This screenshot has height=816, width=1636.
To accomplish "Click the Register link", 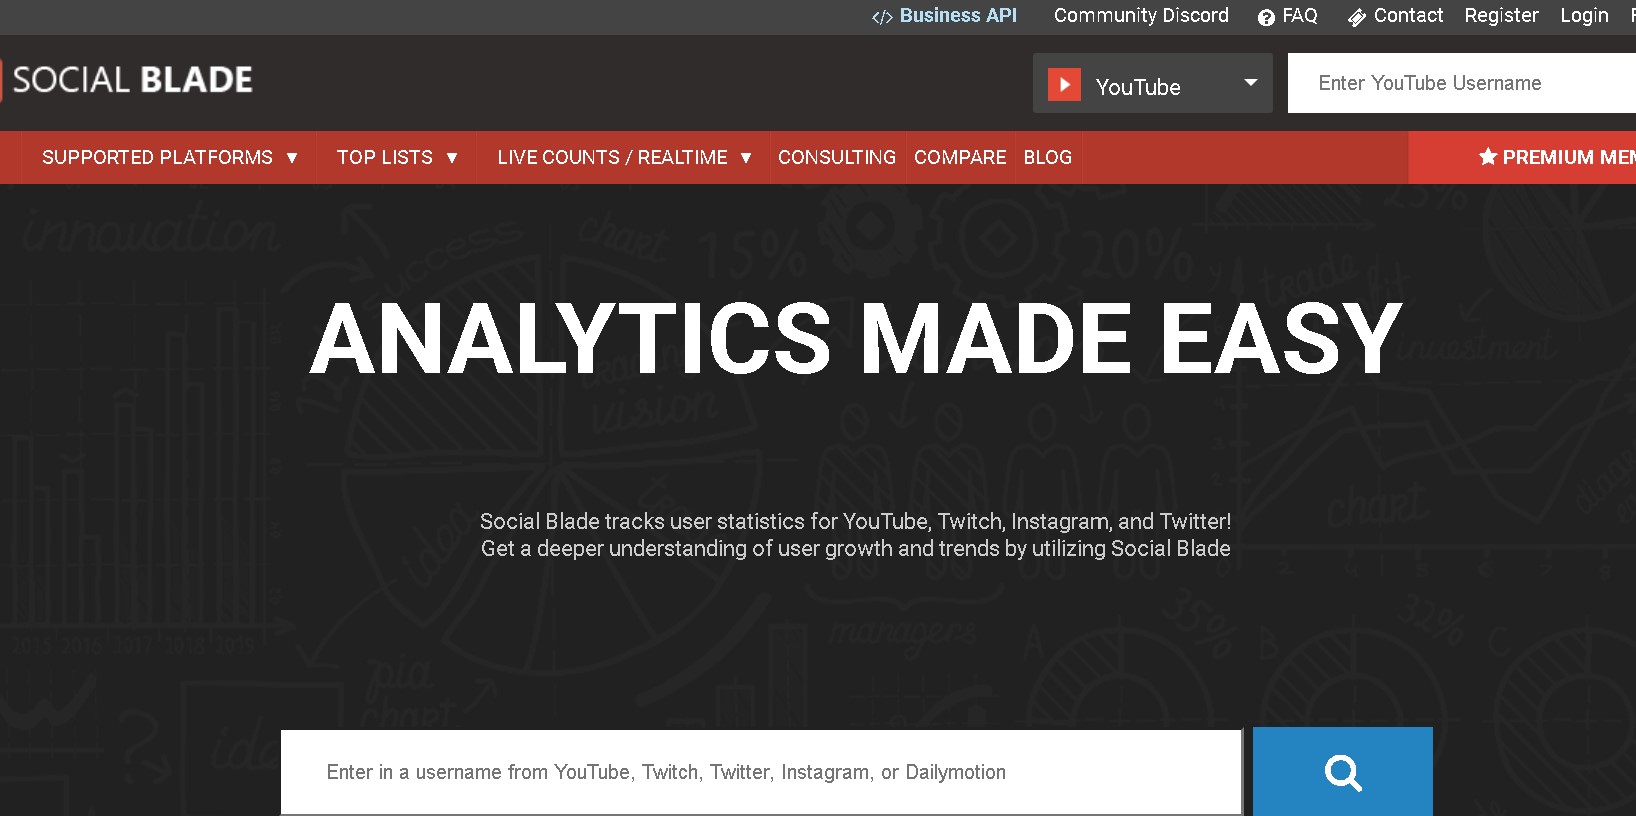I will click(x=1501, y=16).
